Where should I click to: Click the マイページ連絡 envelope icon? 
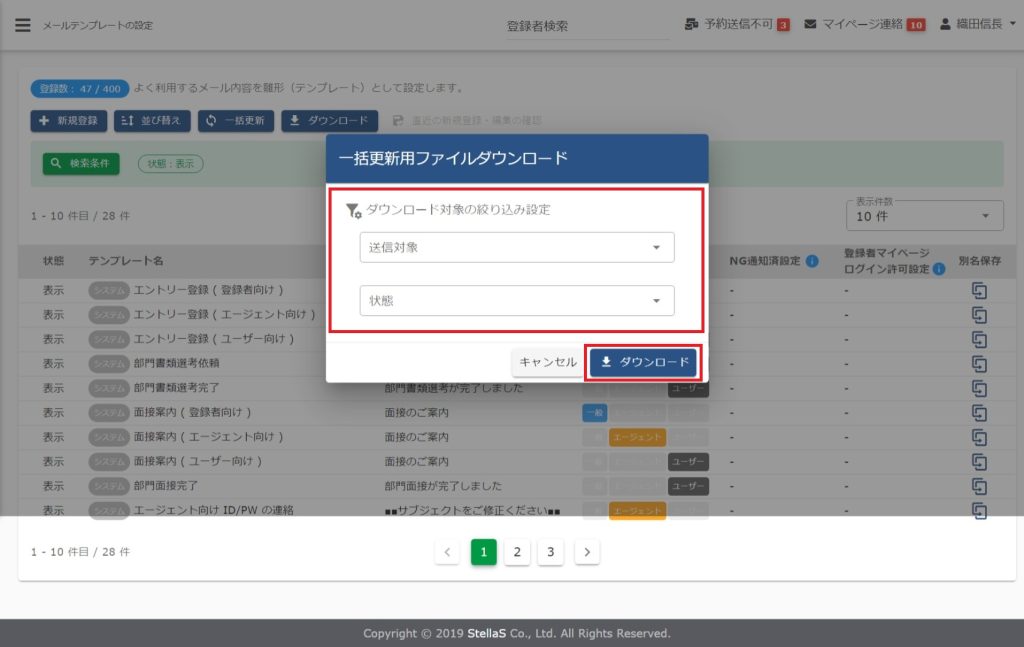tap(810, 24)
